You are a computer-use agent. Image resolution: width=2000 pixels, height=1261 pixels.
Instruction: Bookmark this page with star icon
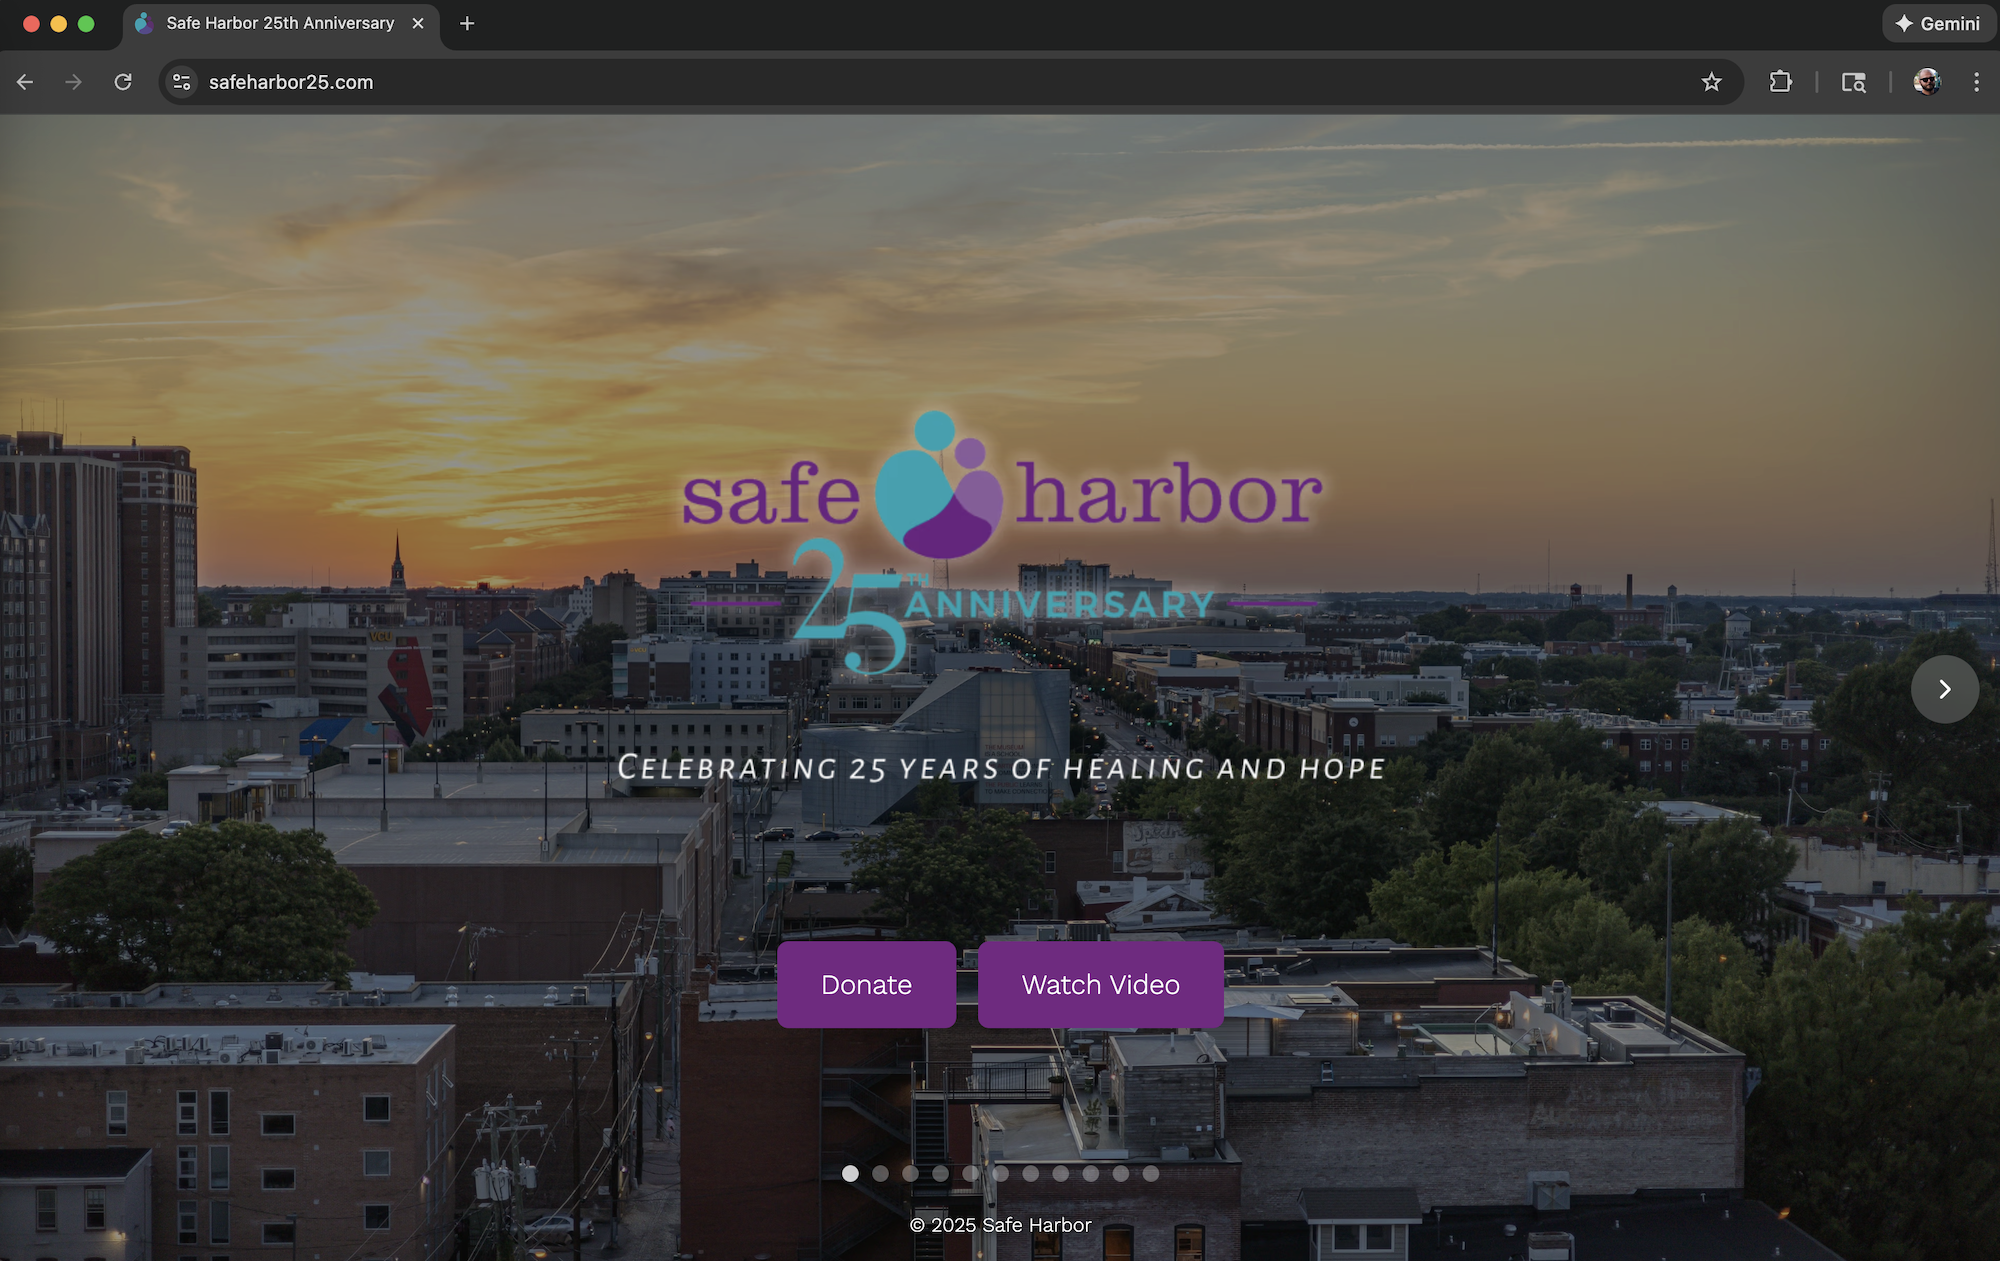(x=1711, y=82)
